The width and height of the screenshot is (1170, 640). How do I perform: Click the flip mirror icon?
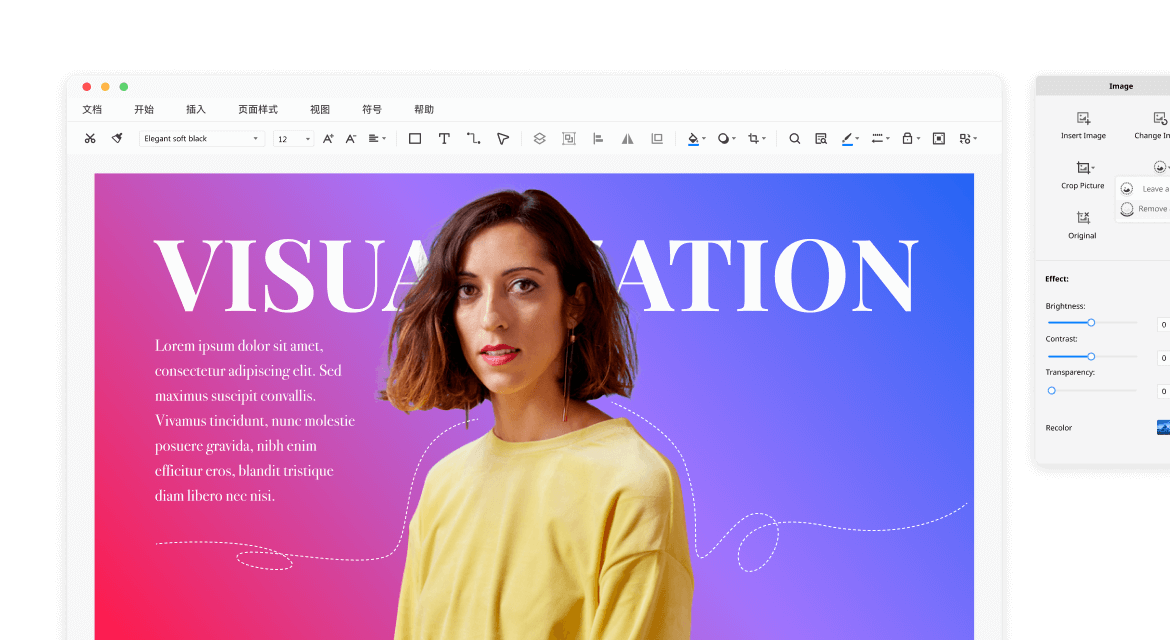[628, 139]
